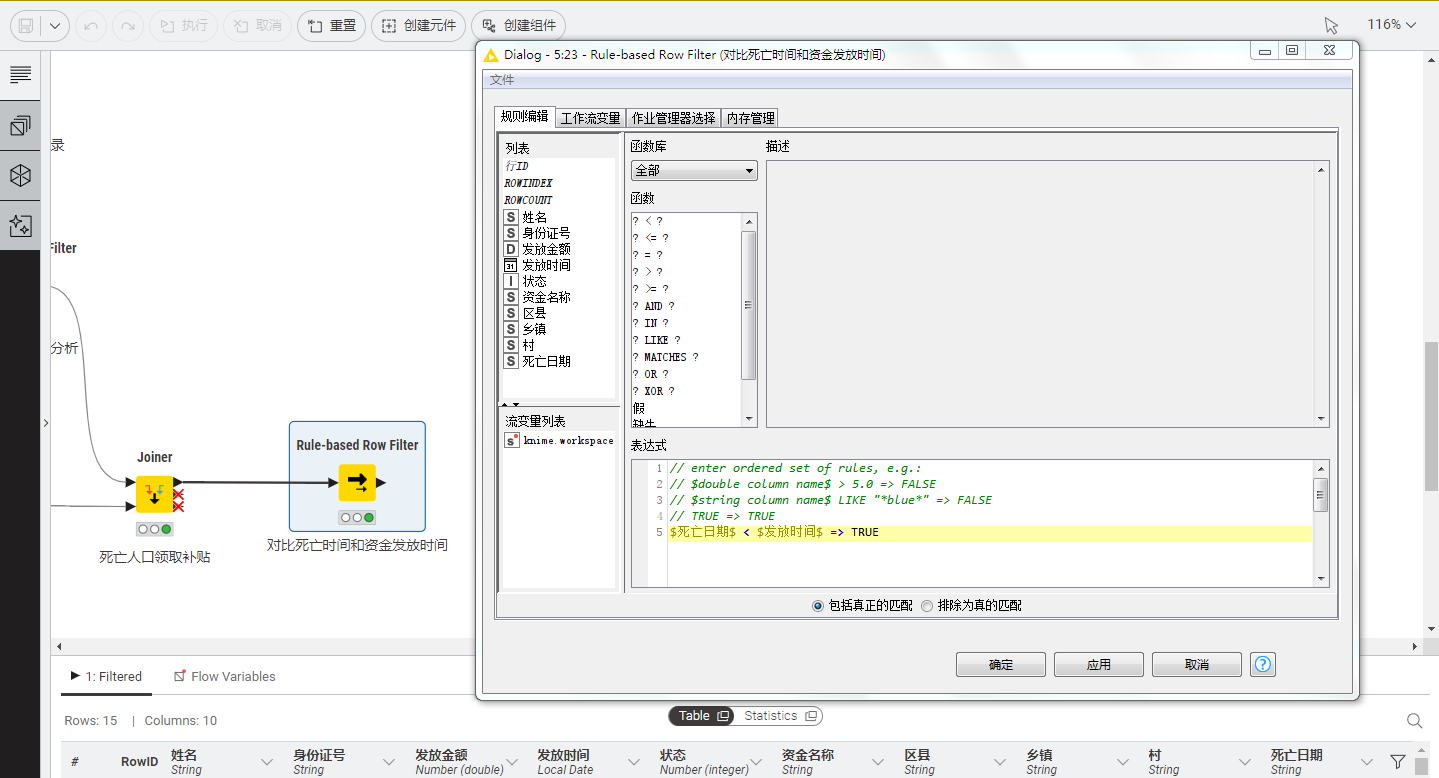The image size is (1439, 778).
Task: Click the table filter funnel icon
Action: pos(1398,762)
